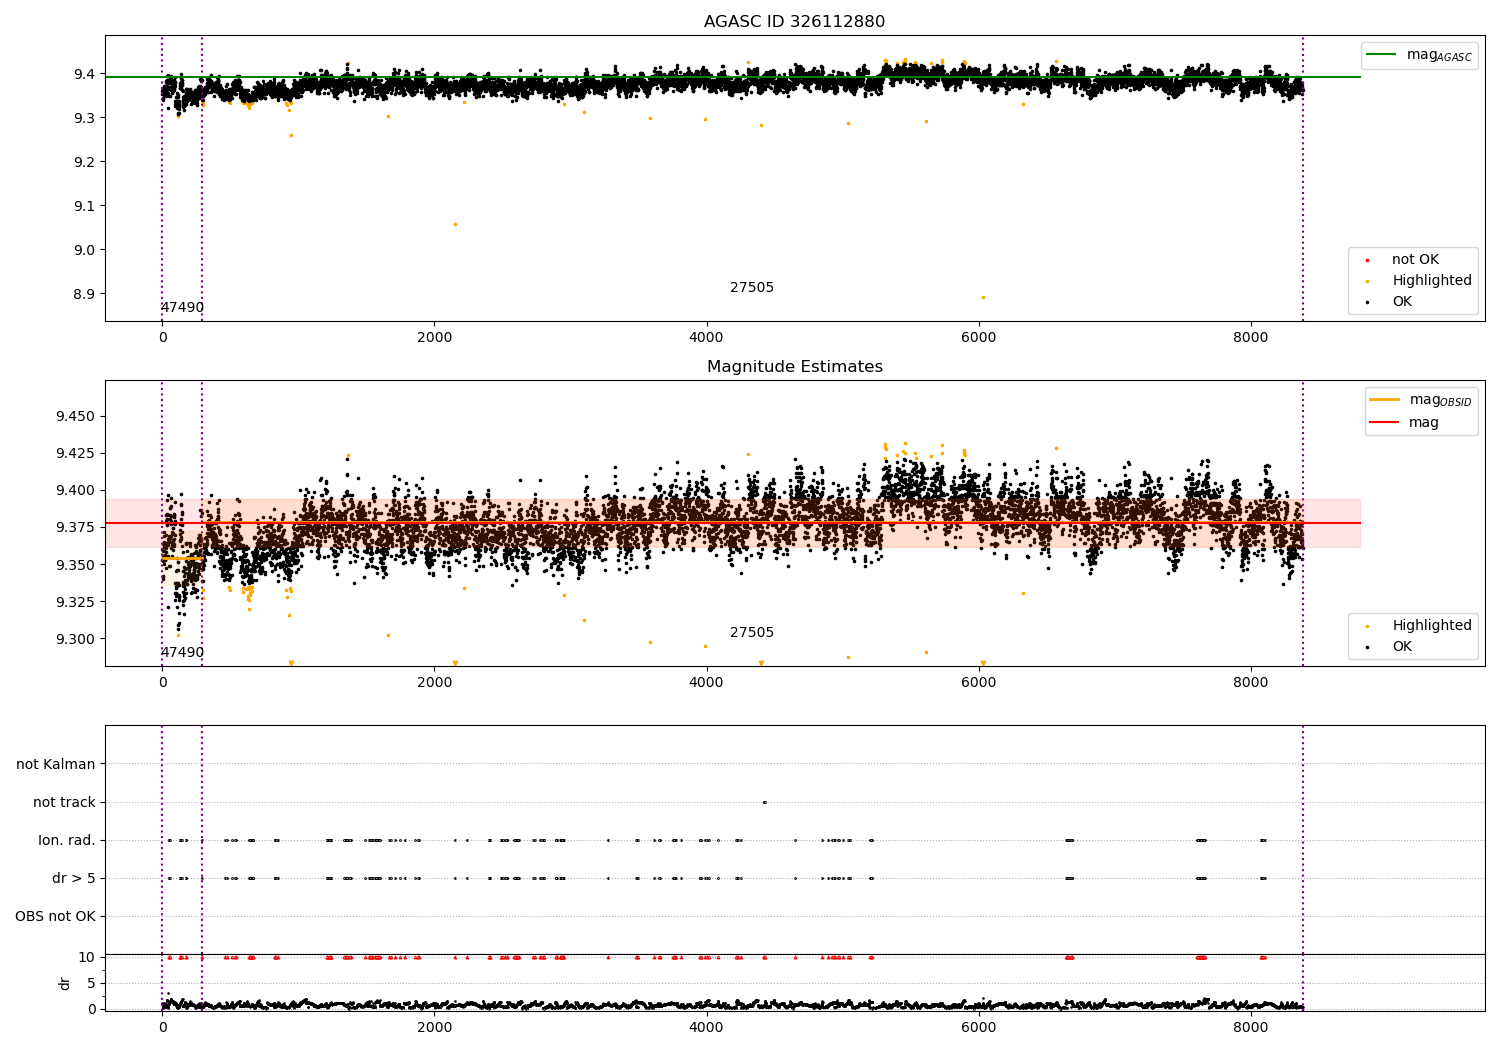Click the 8000 x-axis tick in bottom plot
Viewport: 1500px width, 1050px height.
(x=1251, y=1027)
